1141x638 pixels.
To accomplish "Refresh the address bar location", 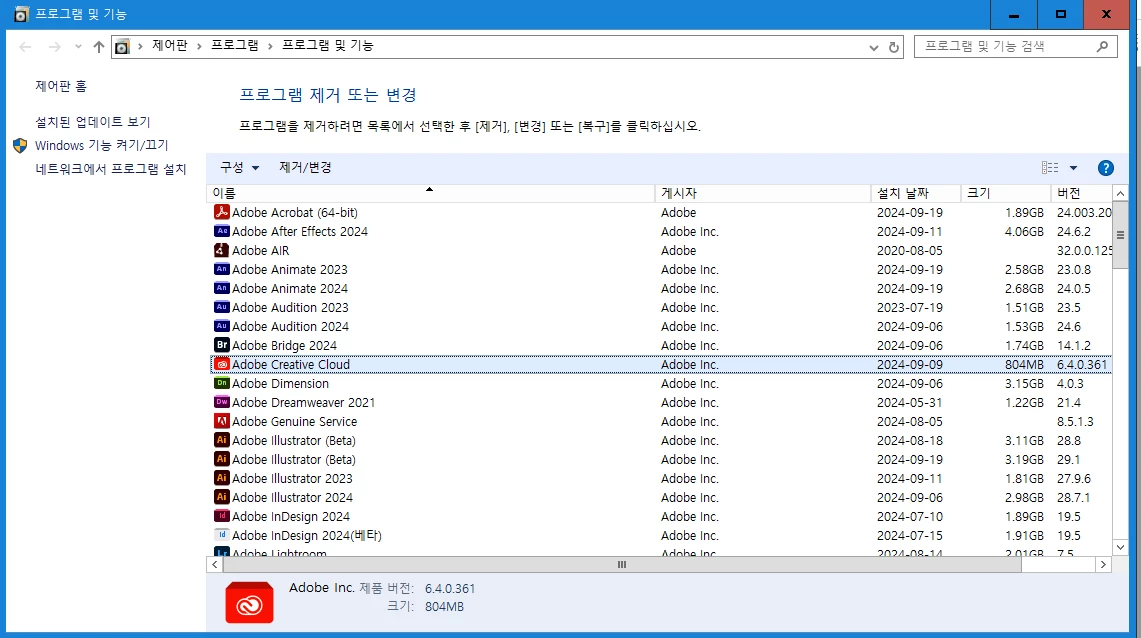I will pyautogui.click(x=894, y=47).
